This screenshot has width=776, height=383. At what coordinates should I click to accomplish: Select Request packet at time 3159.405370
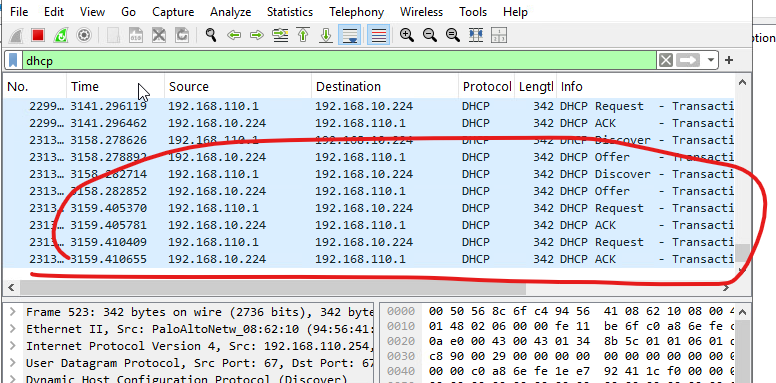[369, 208]
